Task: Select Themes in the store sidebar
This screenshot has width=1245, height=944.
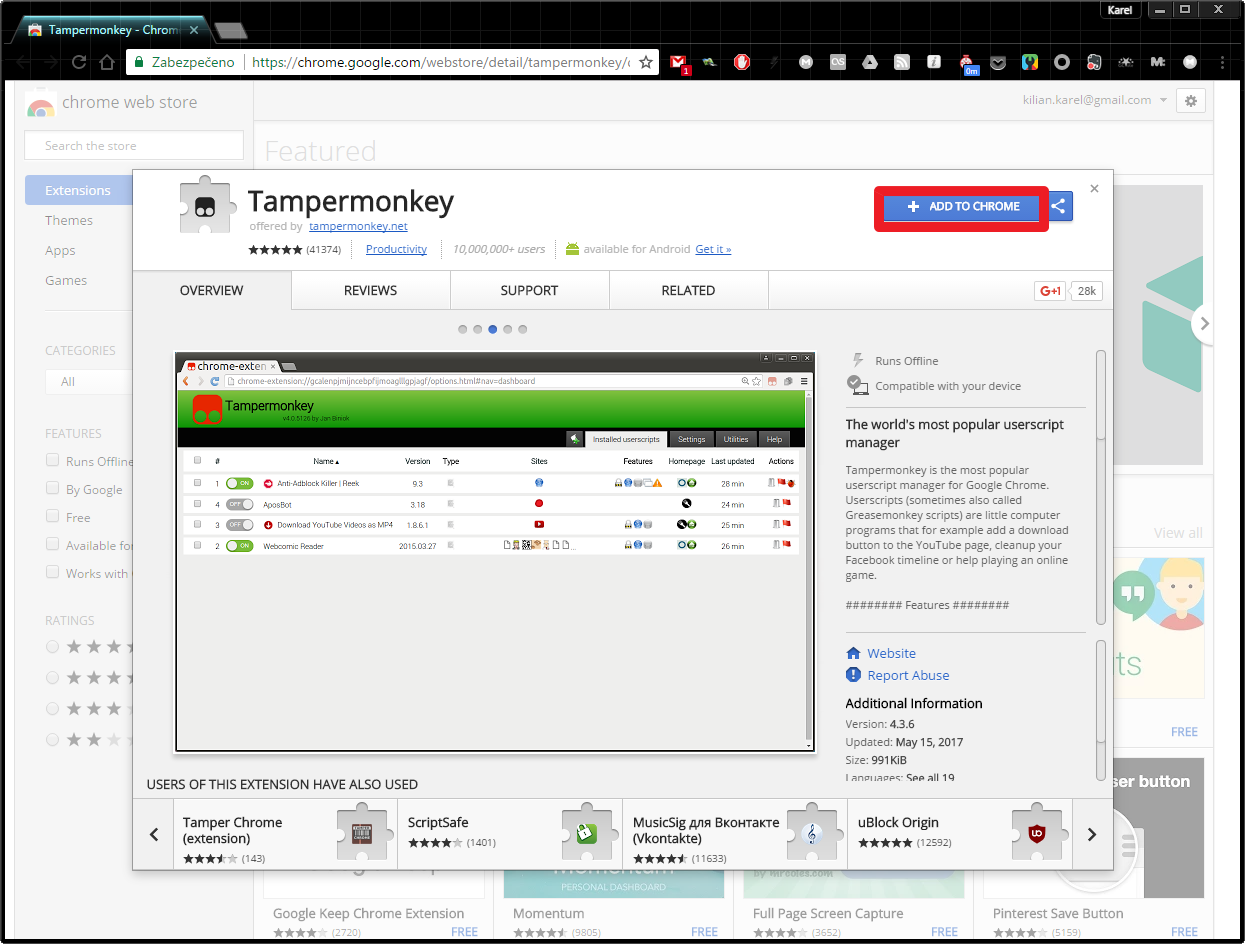Action: [69, 220]
